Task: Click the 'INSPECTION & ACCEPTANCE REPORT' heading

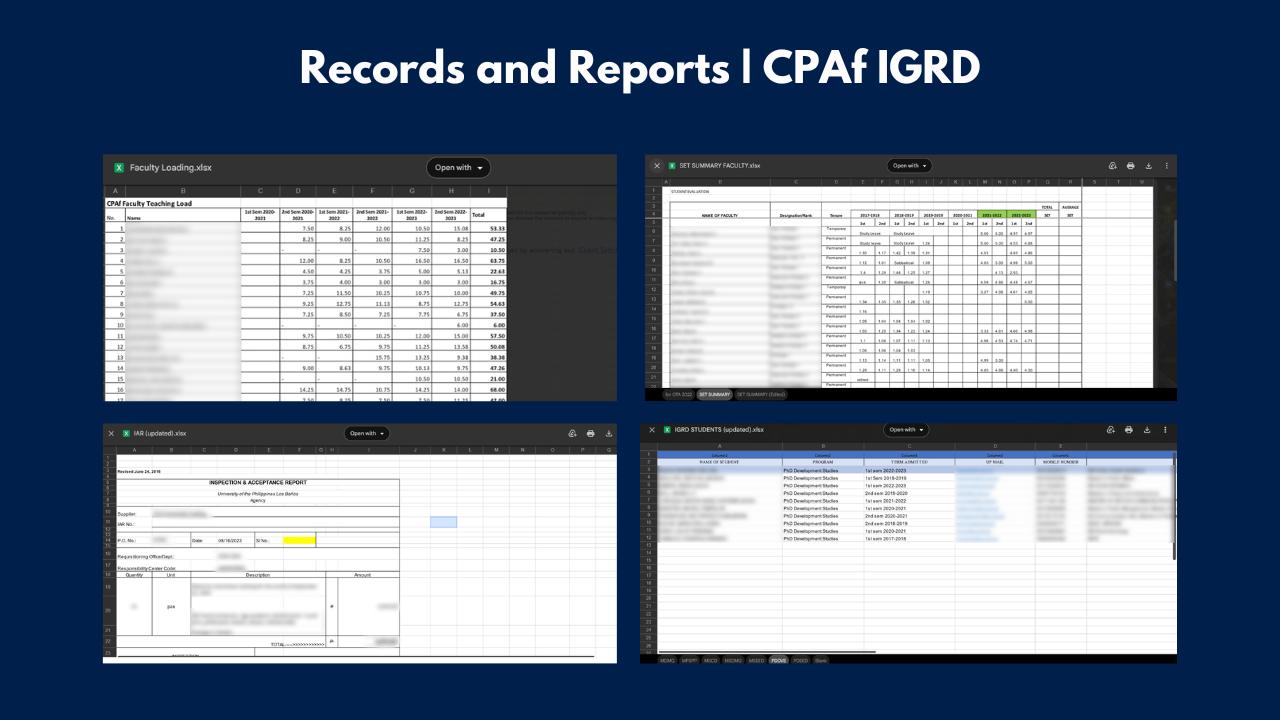Action: [258, 482]
